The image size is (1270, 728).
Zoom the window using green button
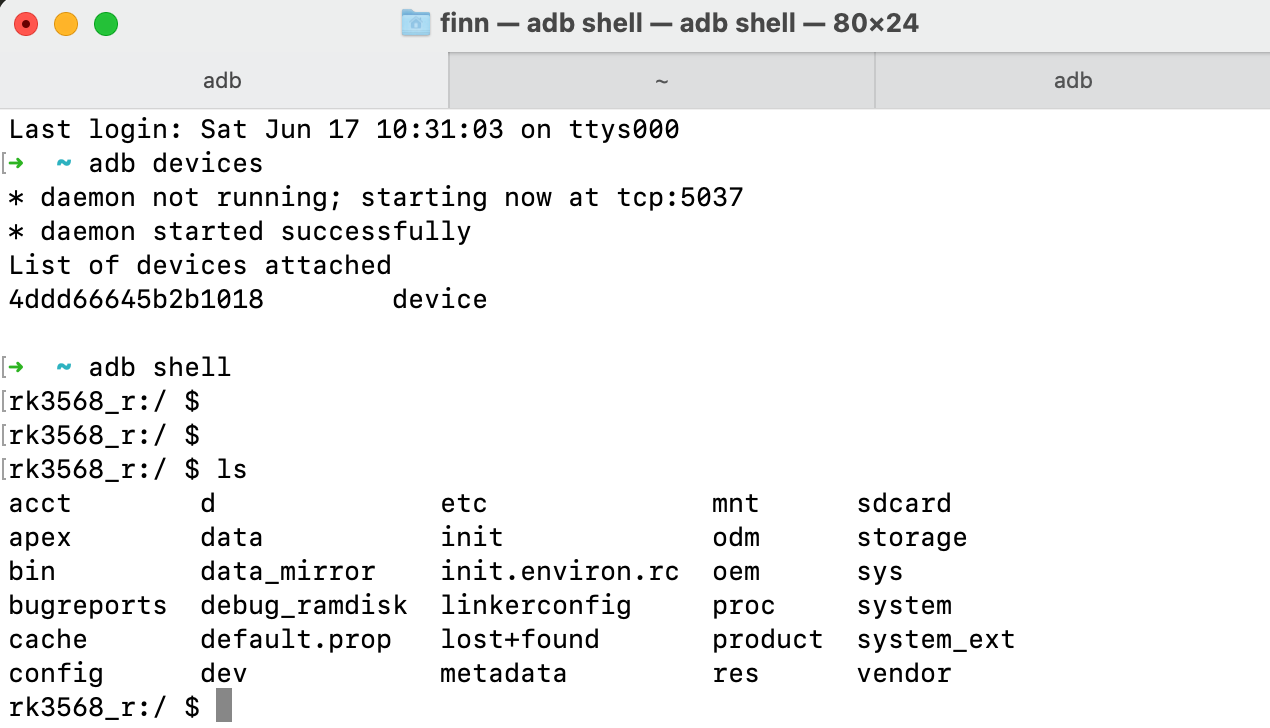tap(106, 24)
